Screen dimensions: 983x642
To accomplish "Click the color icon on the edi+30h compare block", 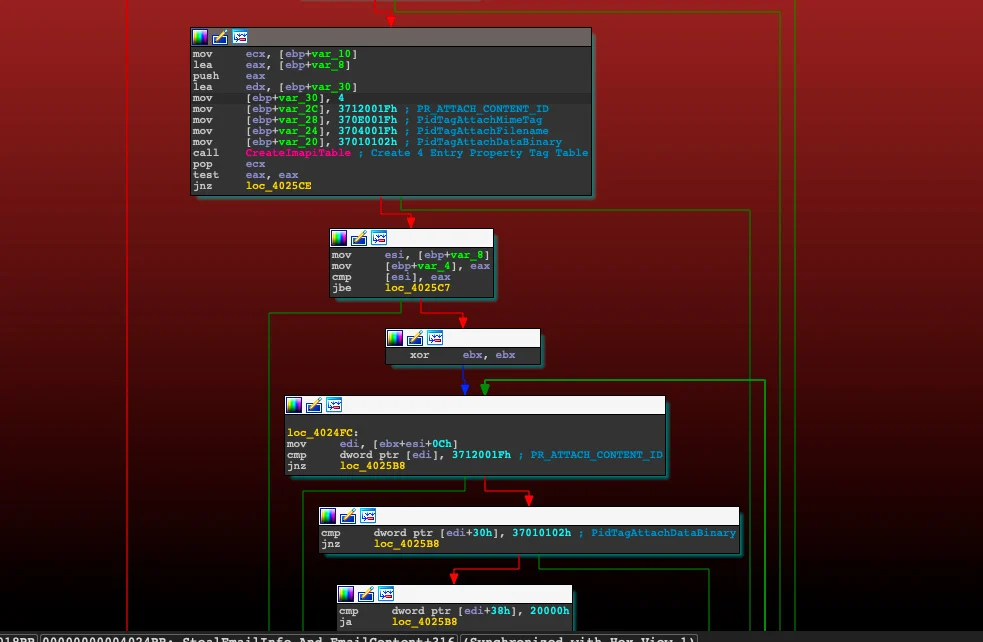I will point(328,516).
